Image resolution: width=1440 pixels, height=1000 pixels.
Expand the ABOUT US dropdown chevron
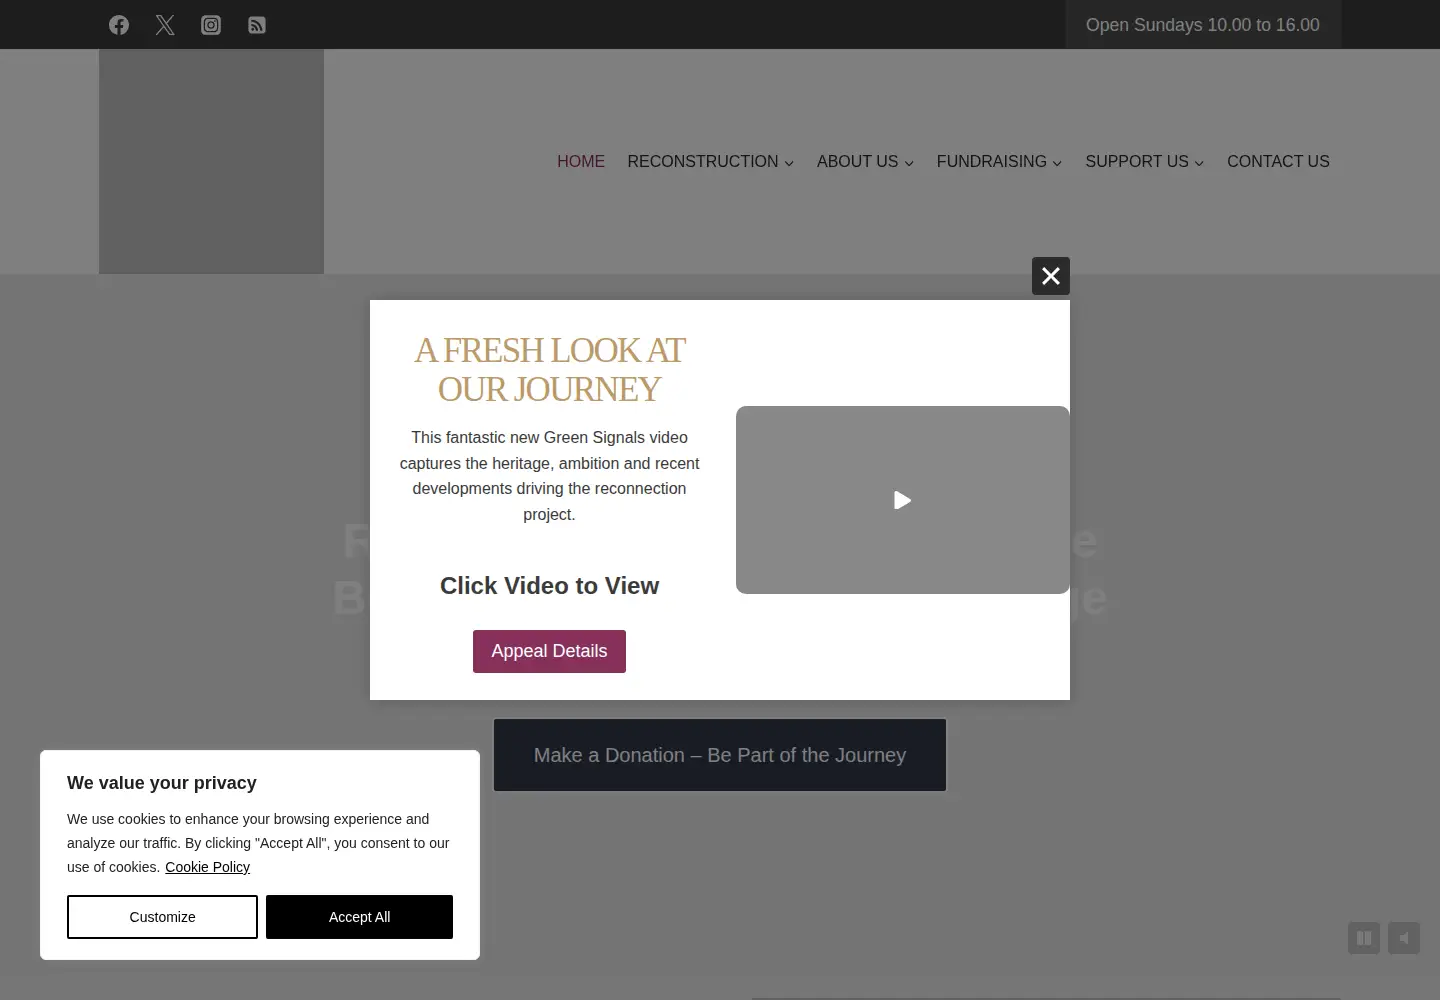pyautogui.click(x=909, y=163)
